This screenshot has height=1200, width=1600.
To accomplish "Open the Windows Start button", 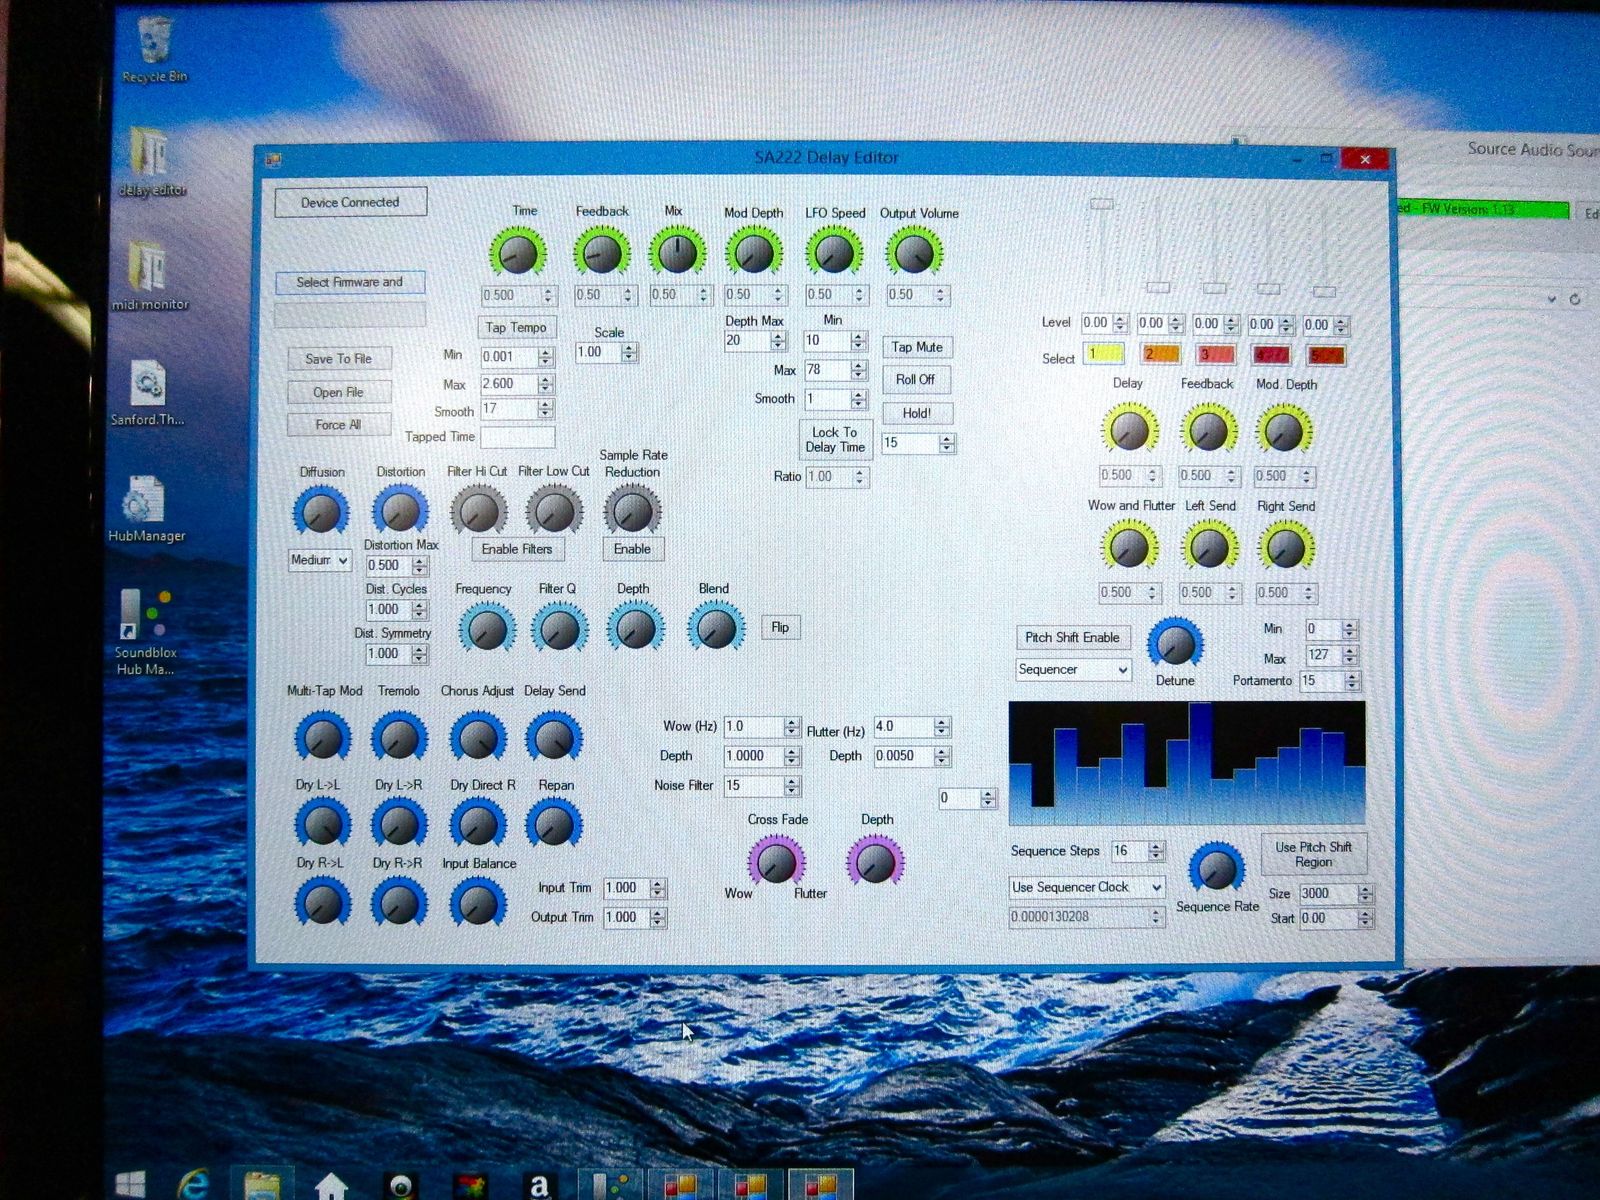I will coord(130,1185).
